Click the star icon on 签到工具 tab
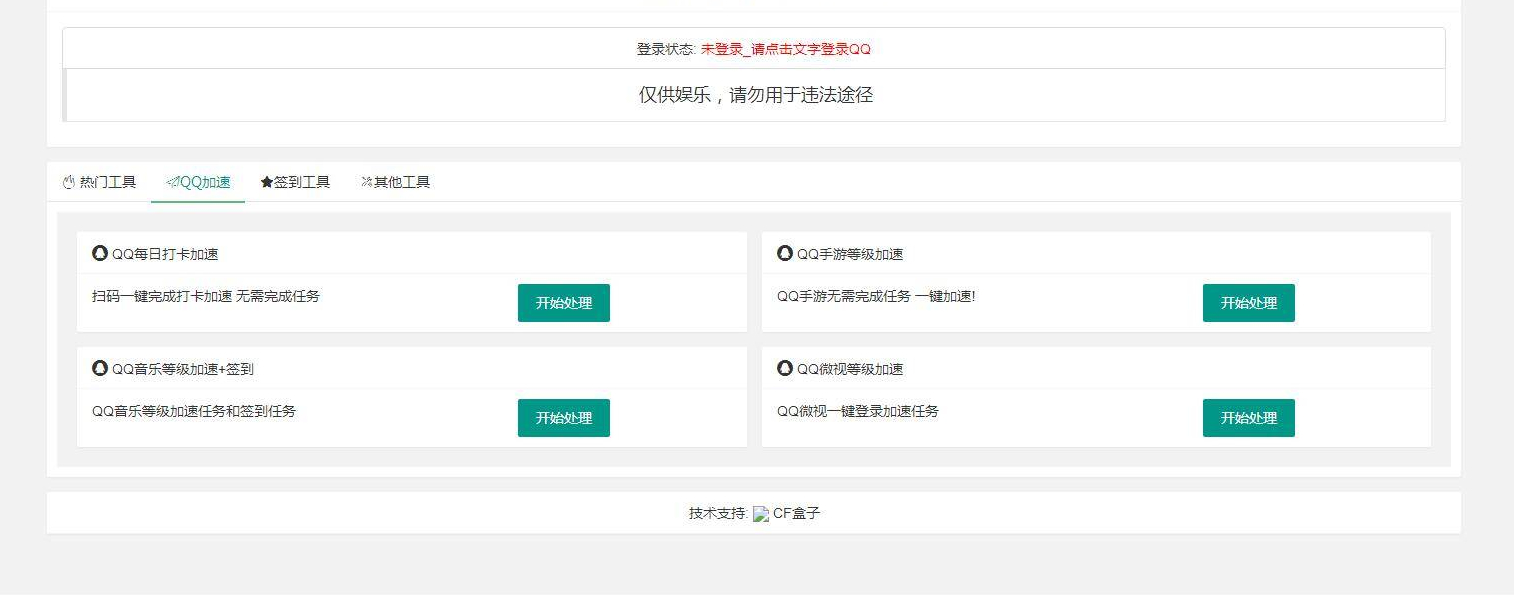 click(x=267, y=182)
